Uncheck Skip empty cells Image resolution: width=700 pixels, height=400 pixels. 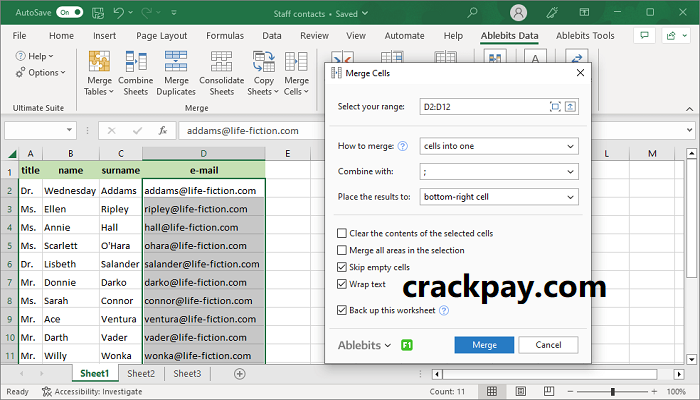[x=342, y=267]
